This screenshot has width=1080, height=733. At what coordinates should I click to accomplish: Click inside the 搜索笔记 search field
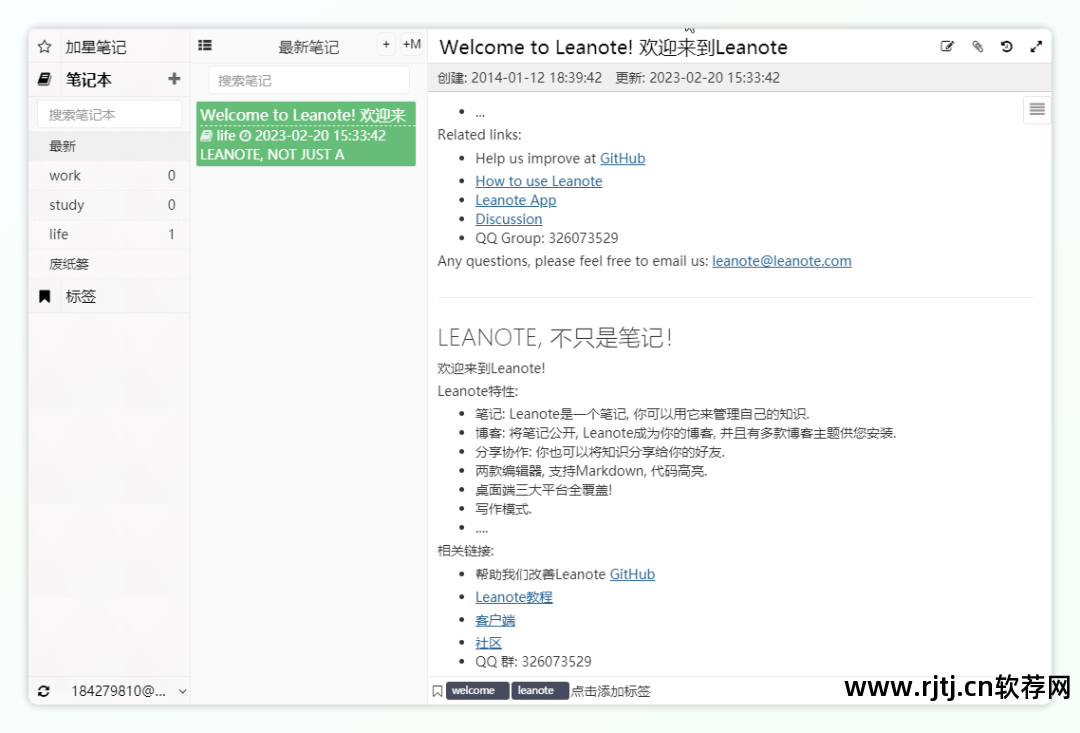308,80
